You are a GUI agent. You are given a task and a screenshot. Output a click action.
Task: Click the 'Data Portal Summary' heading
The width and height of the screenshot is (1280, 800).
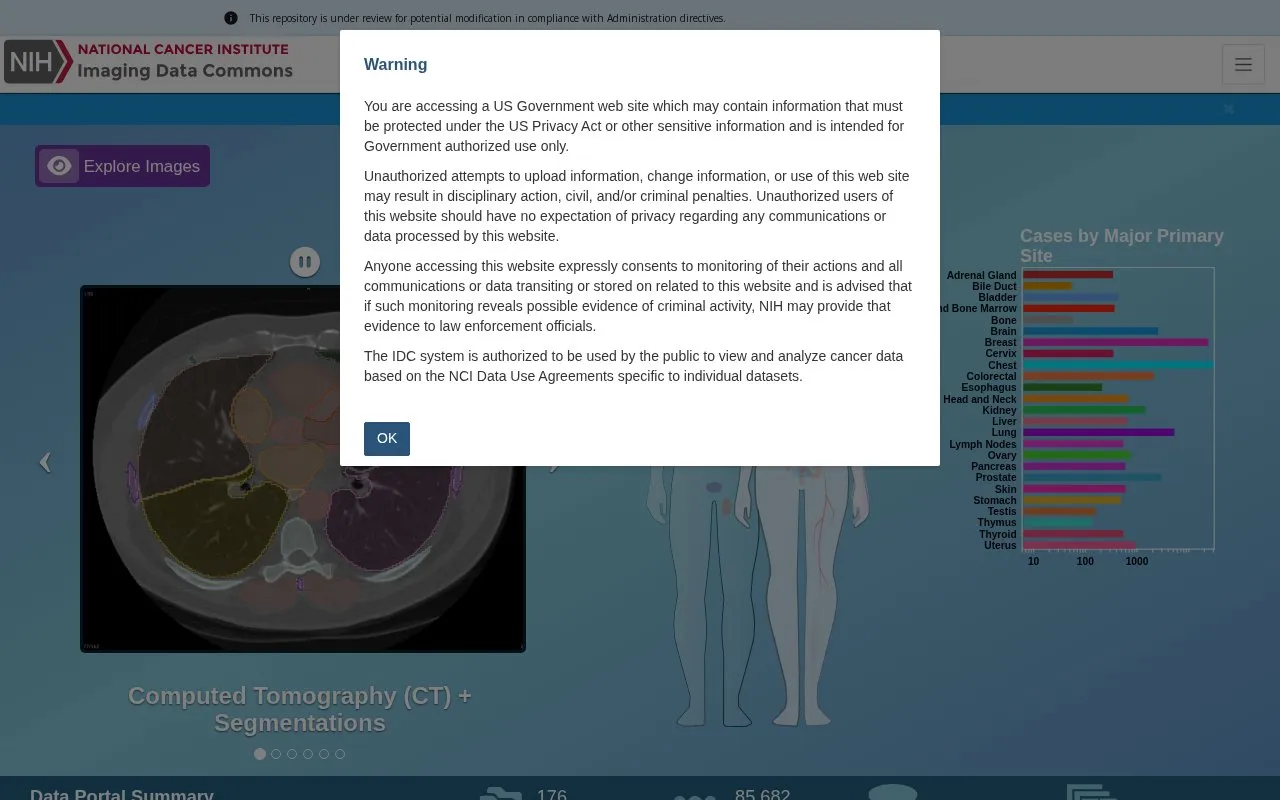(x=121, y=794)
